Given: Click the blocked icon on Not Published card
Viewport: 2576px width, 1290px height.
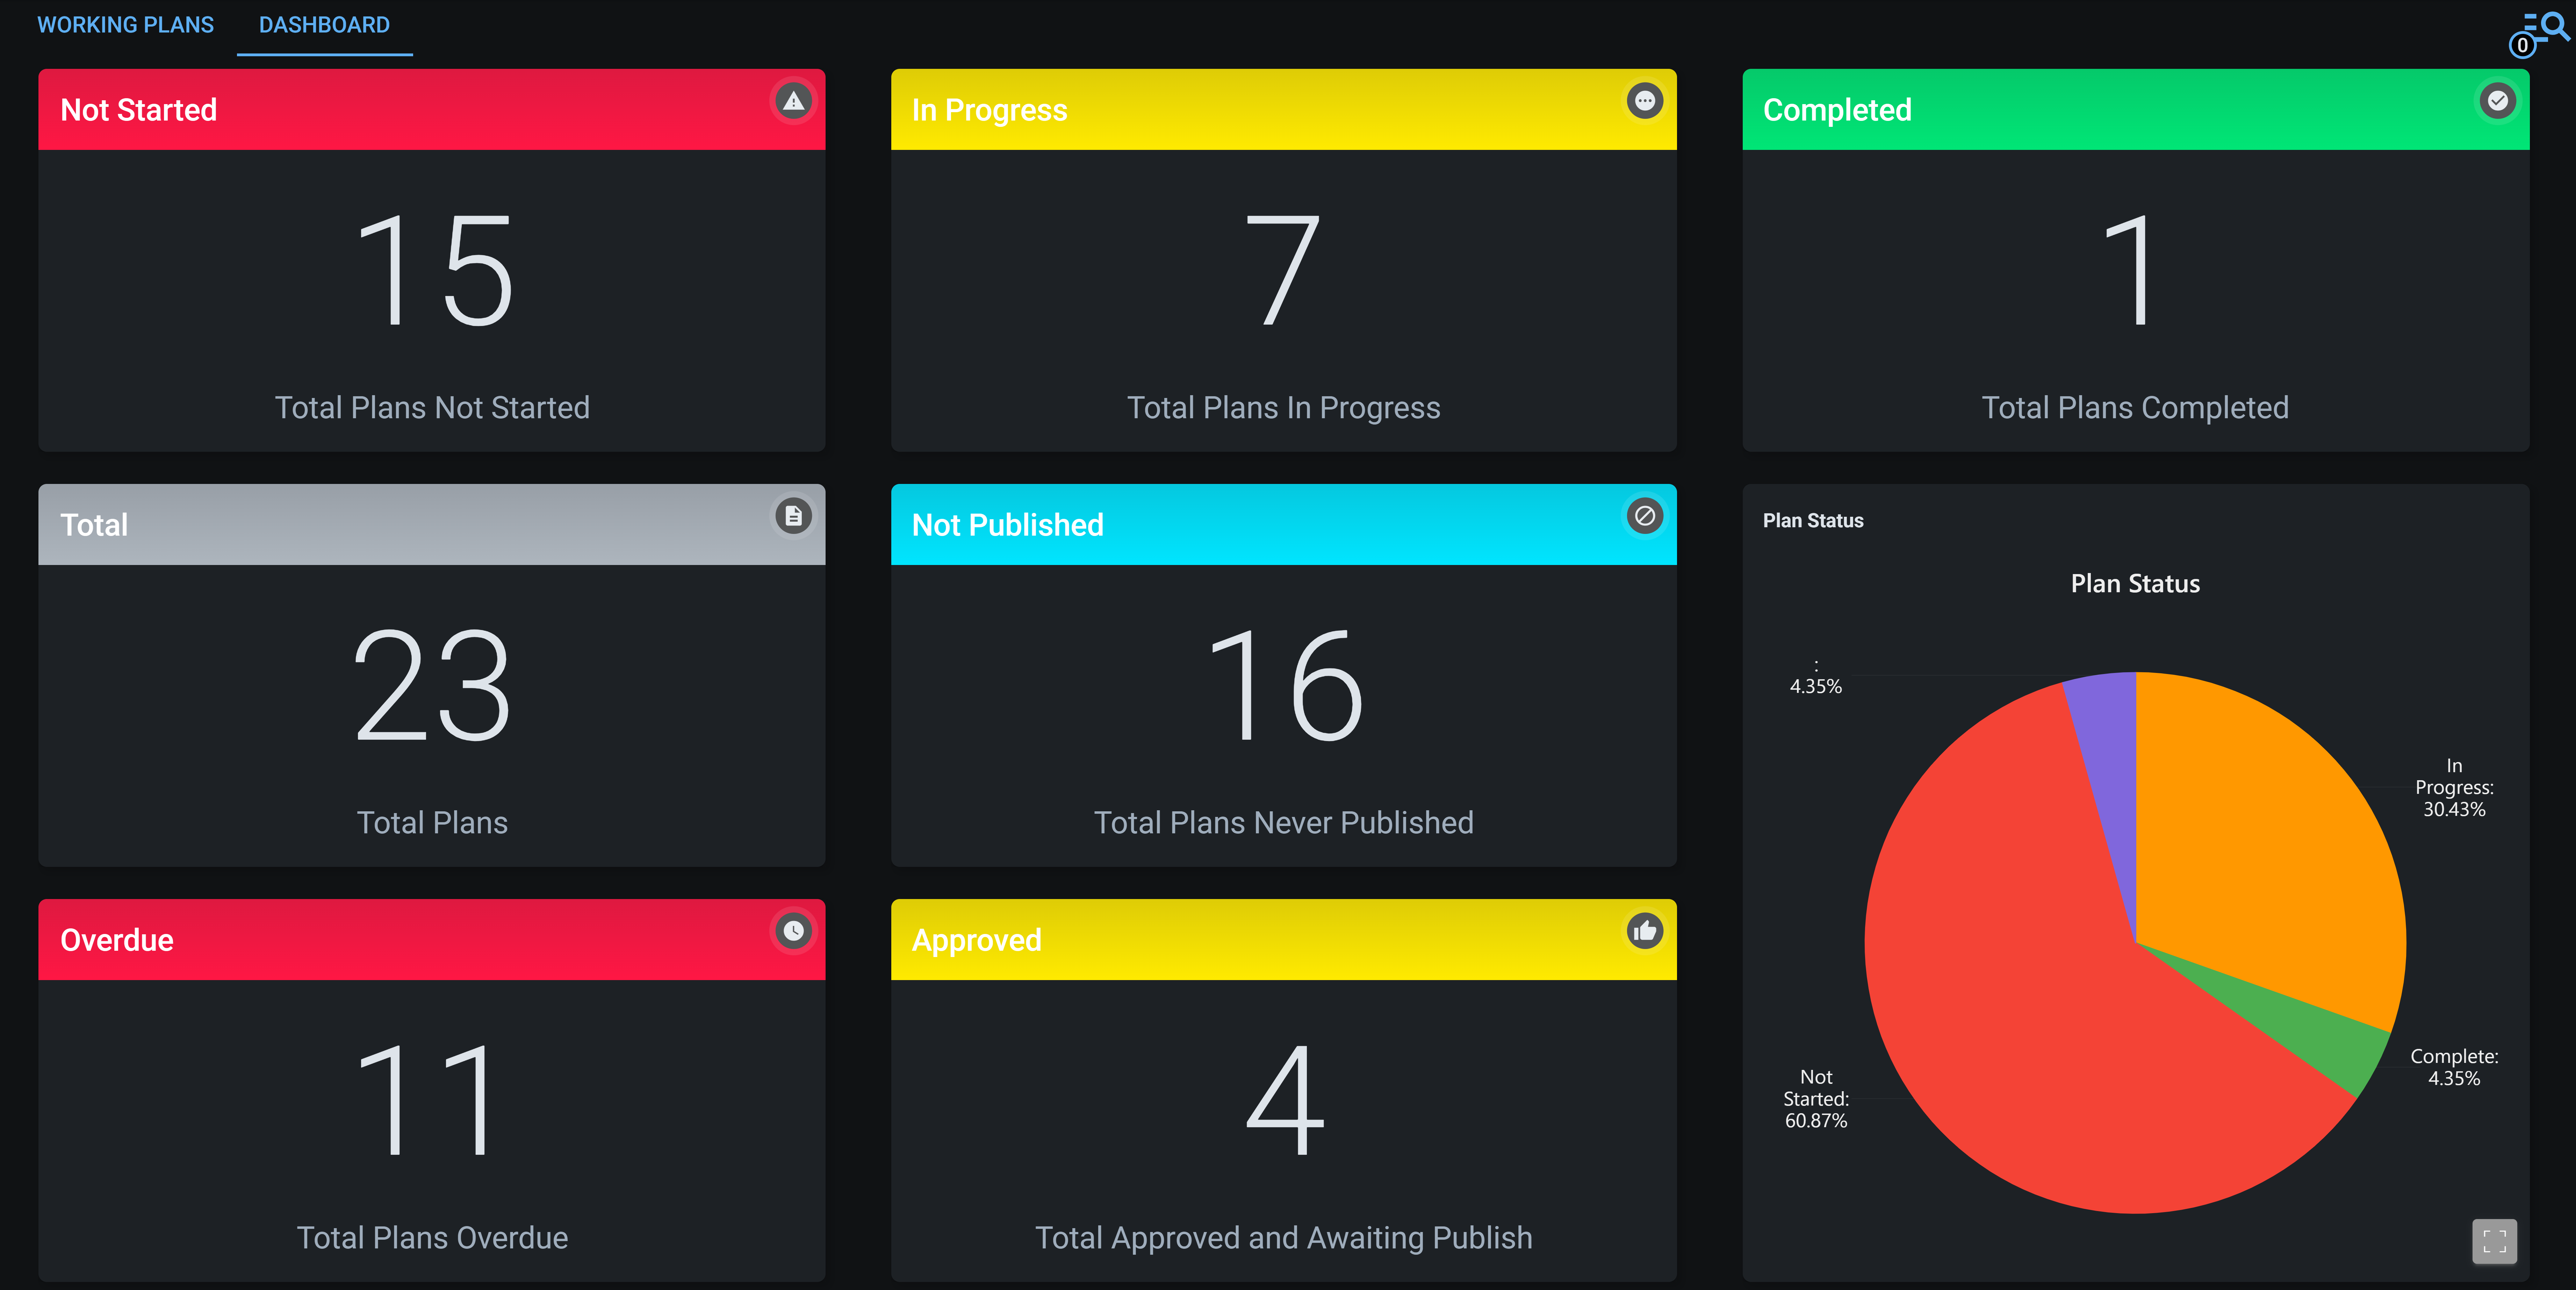Looking at the screenshot, I should pyautogui.click(x=1645, y=516).
